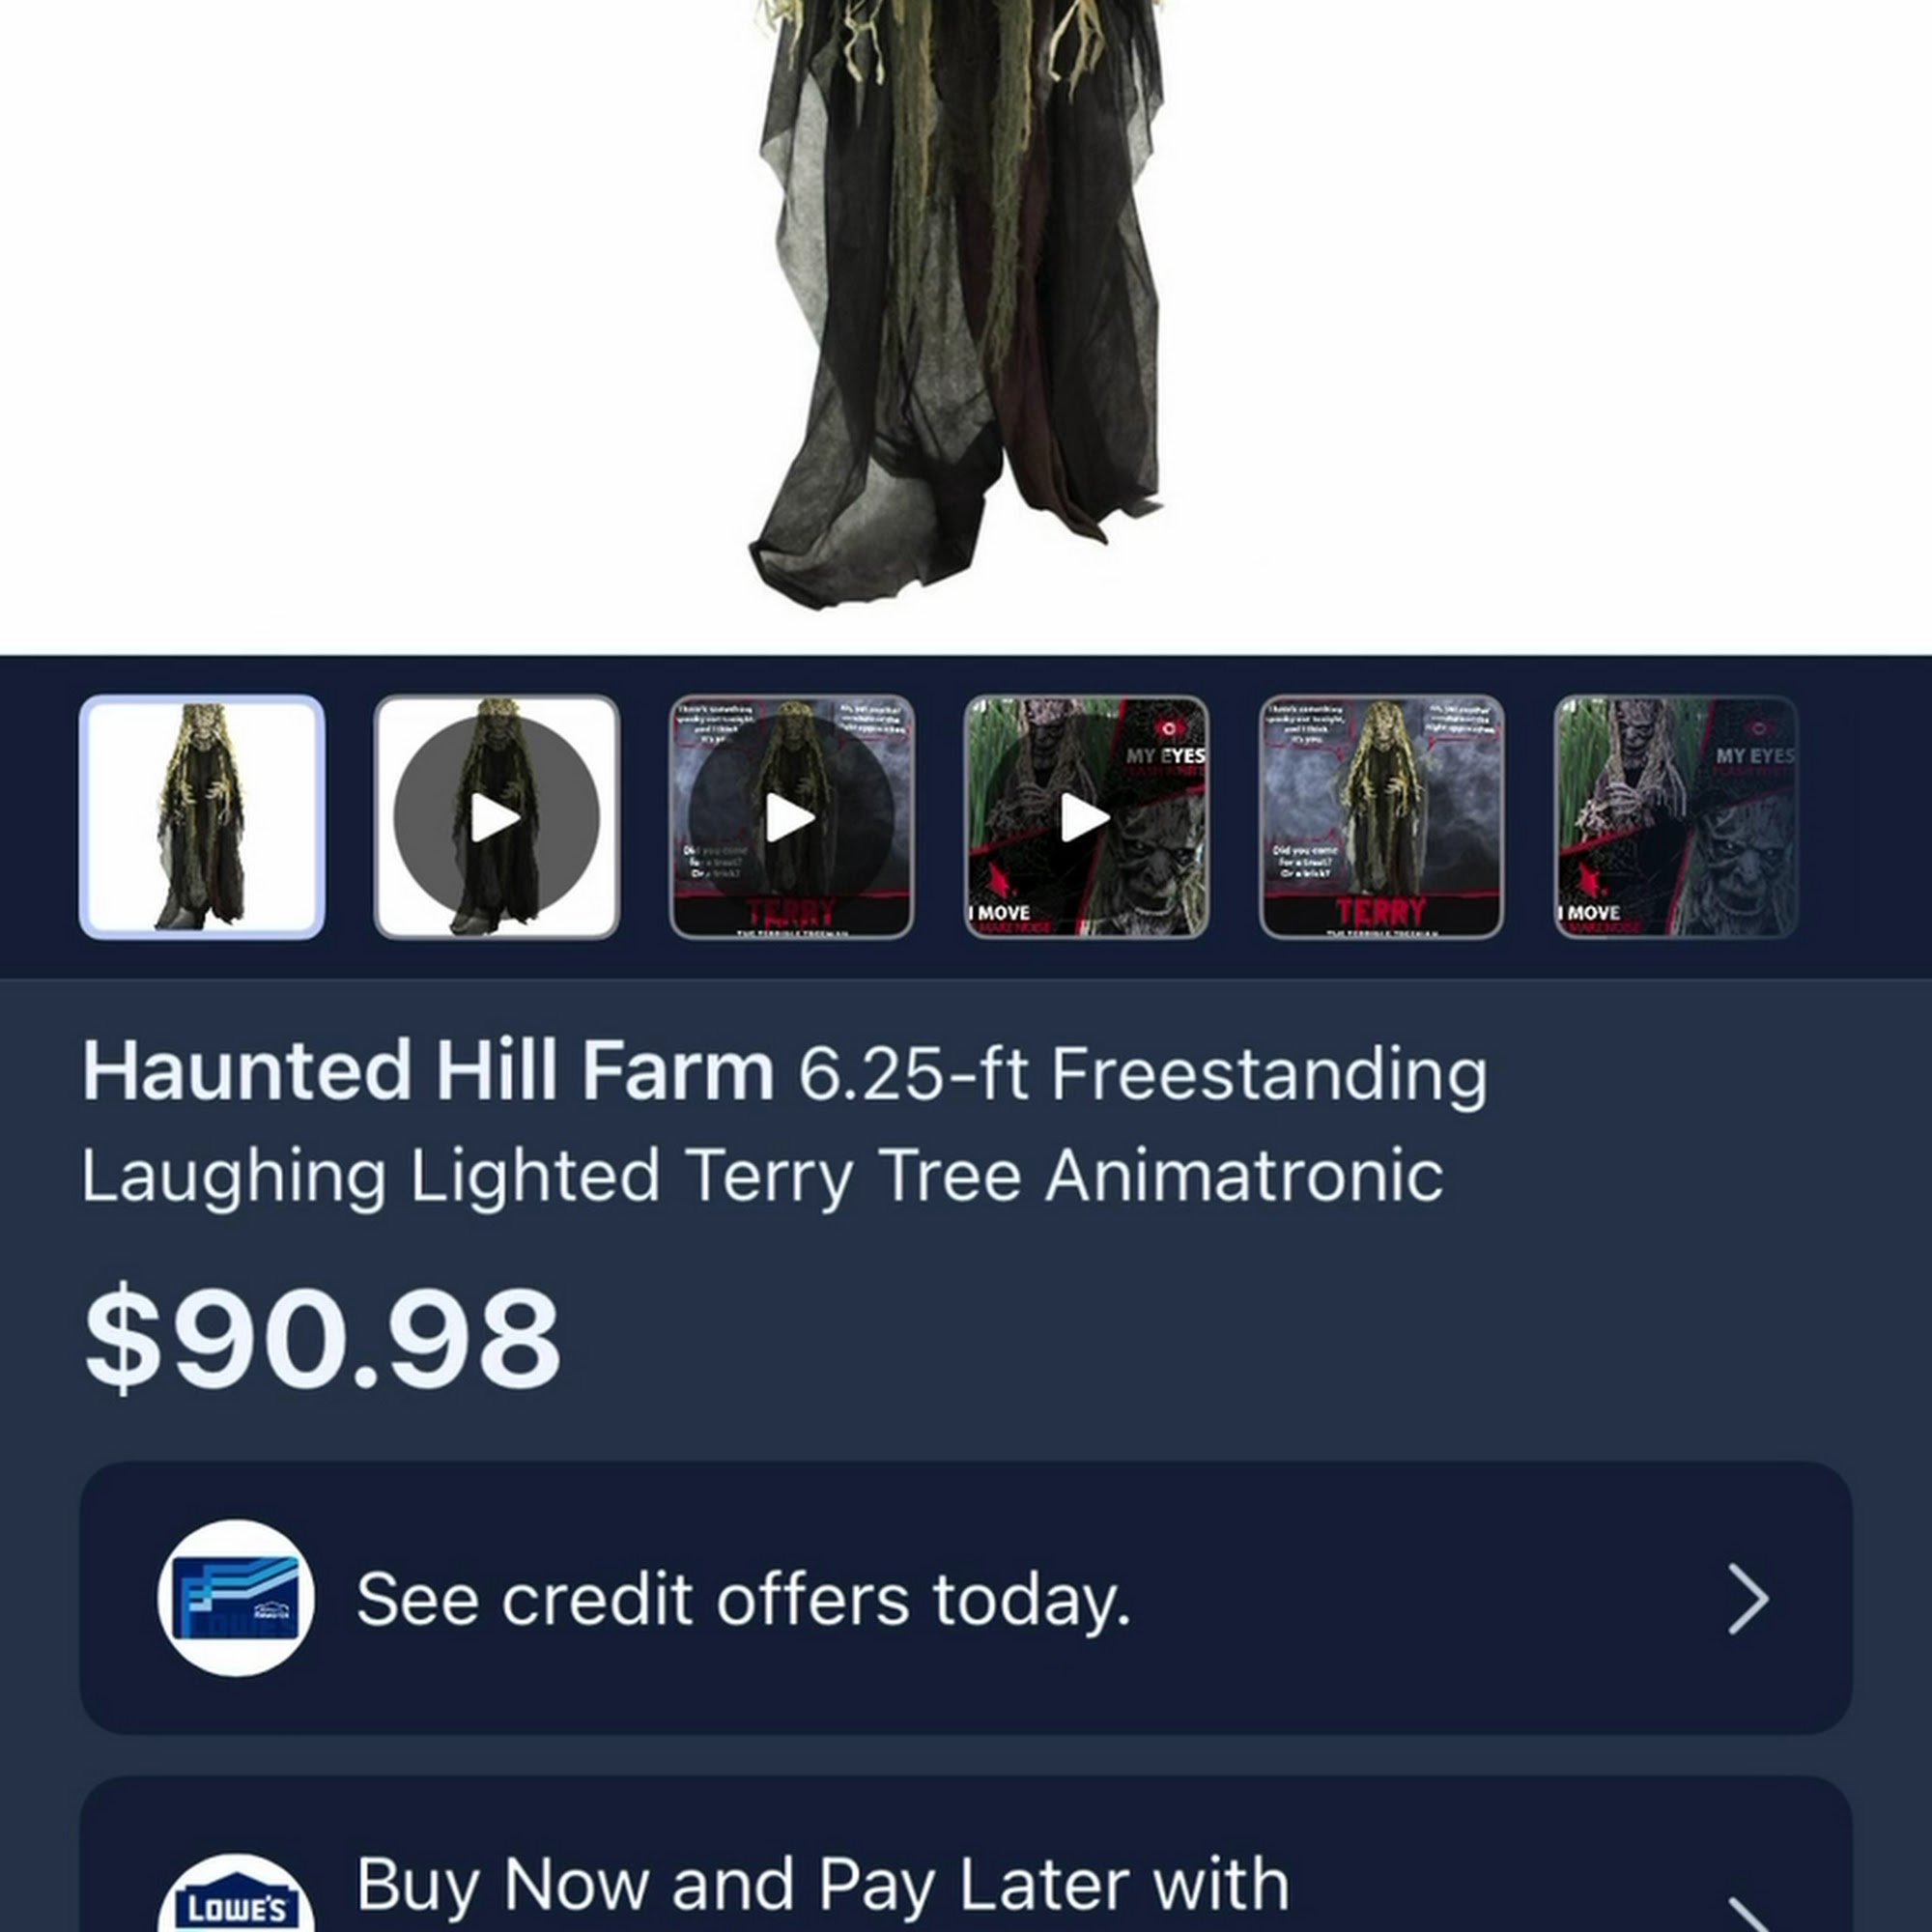Tap the $90.98 price

click(x=322, y=1338)
